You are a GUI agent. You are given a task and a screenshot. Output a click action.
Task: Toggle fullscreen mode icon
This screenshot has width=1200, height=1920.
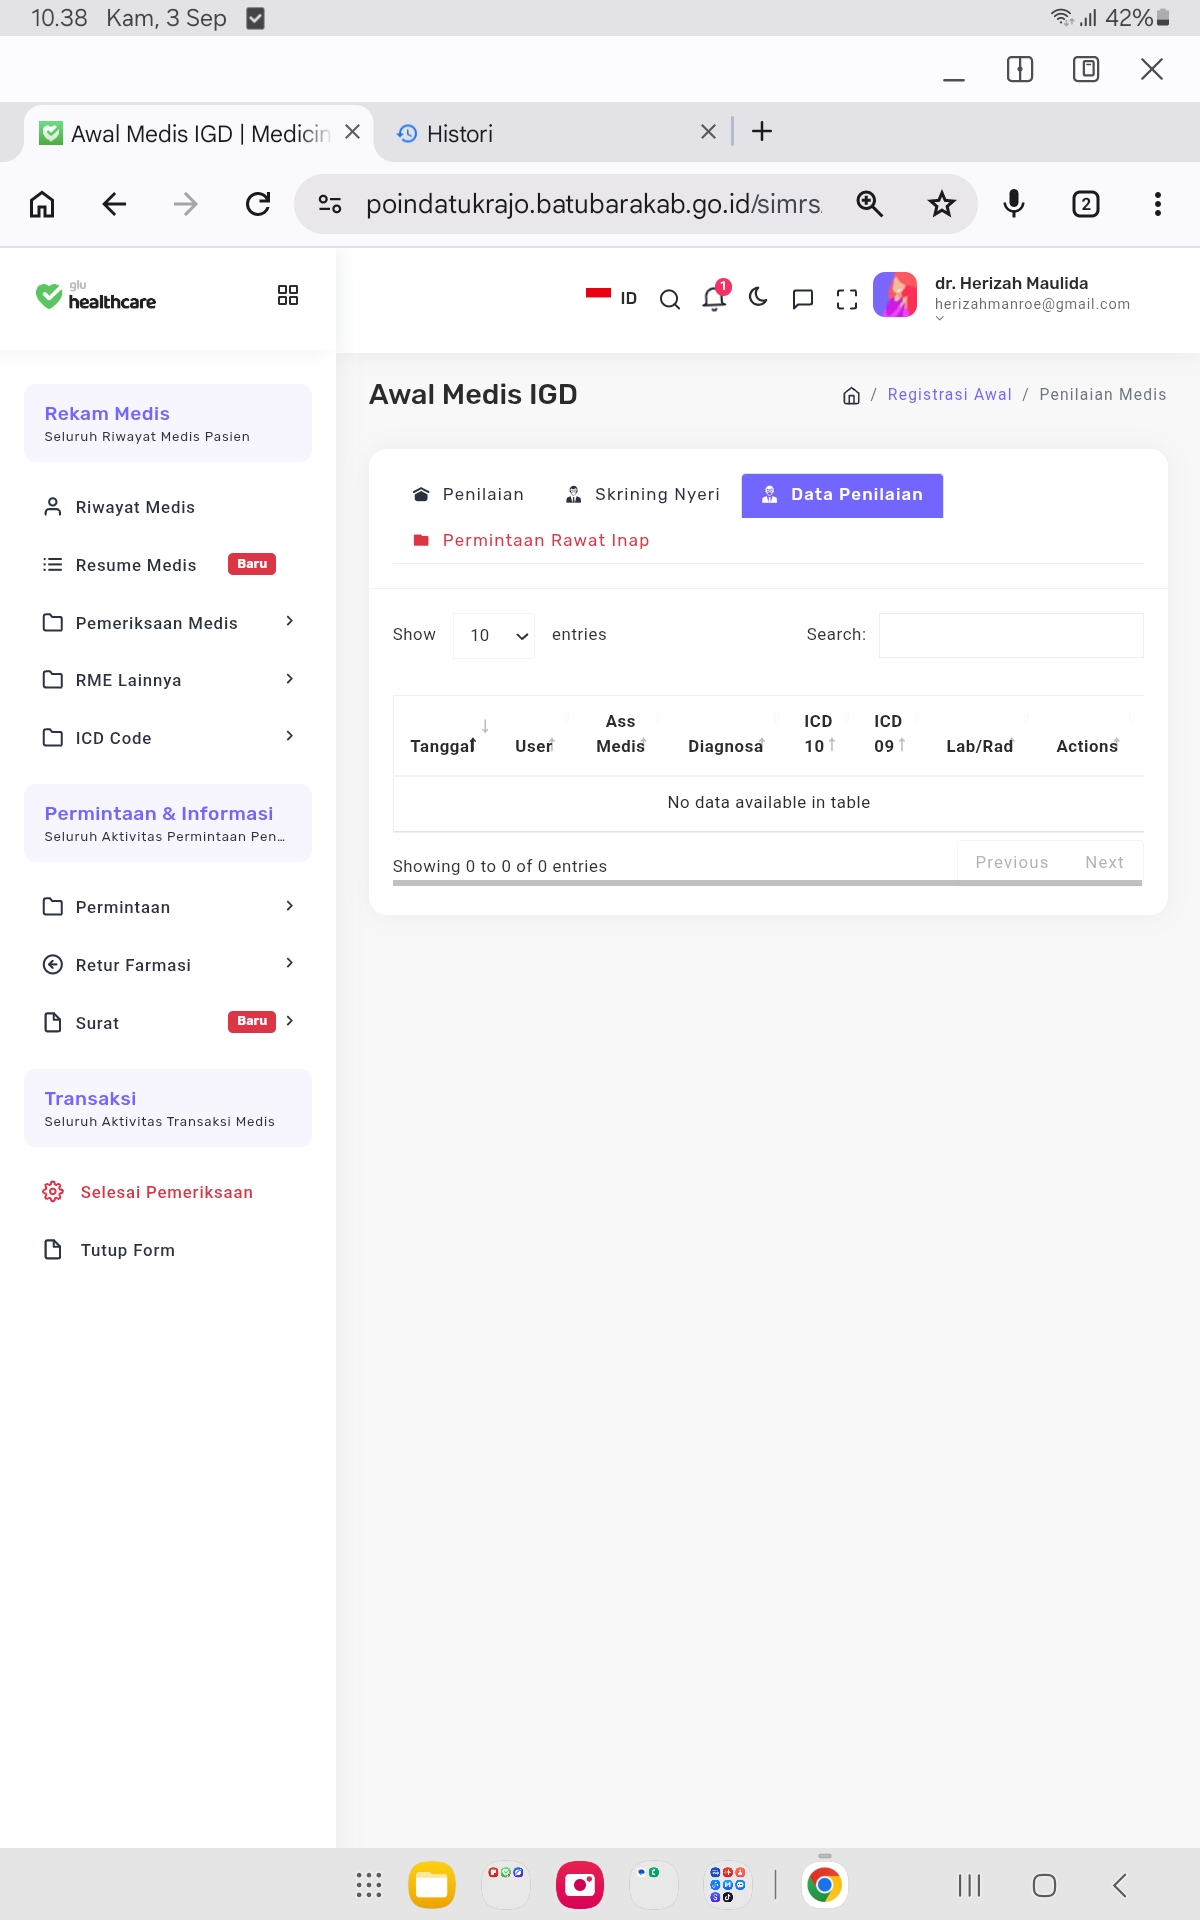click(847, 299)
